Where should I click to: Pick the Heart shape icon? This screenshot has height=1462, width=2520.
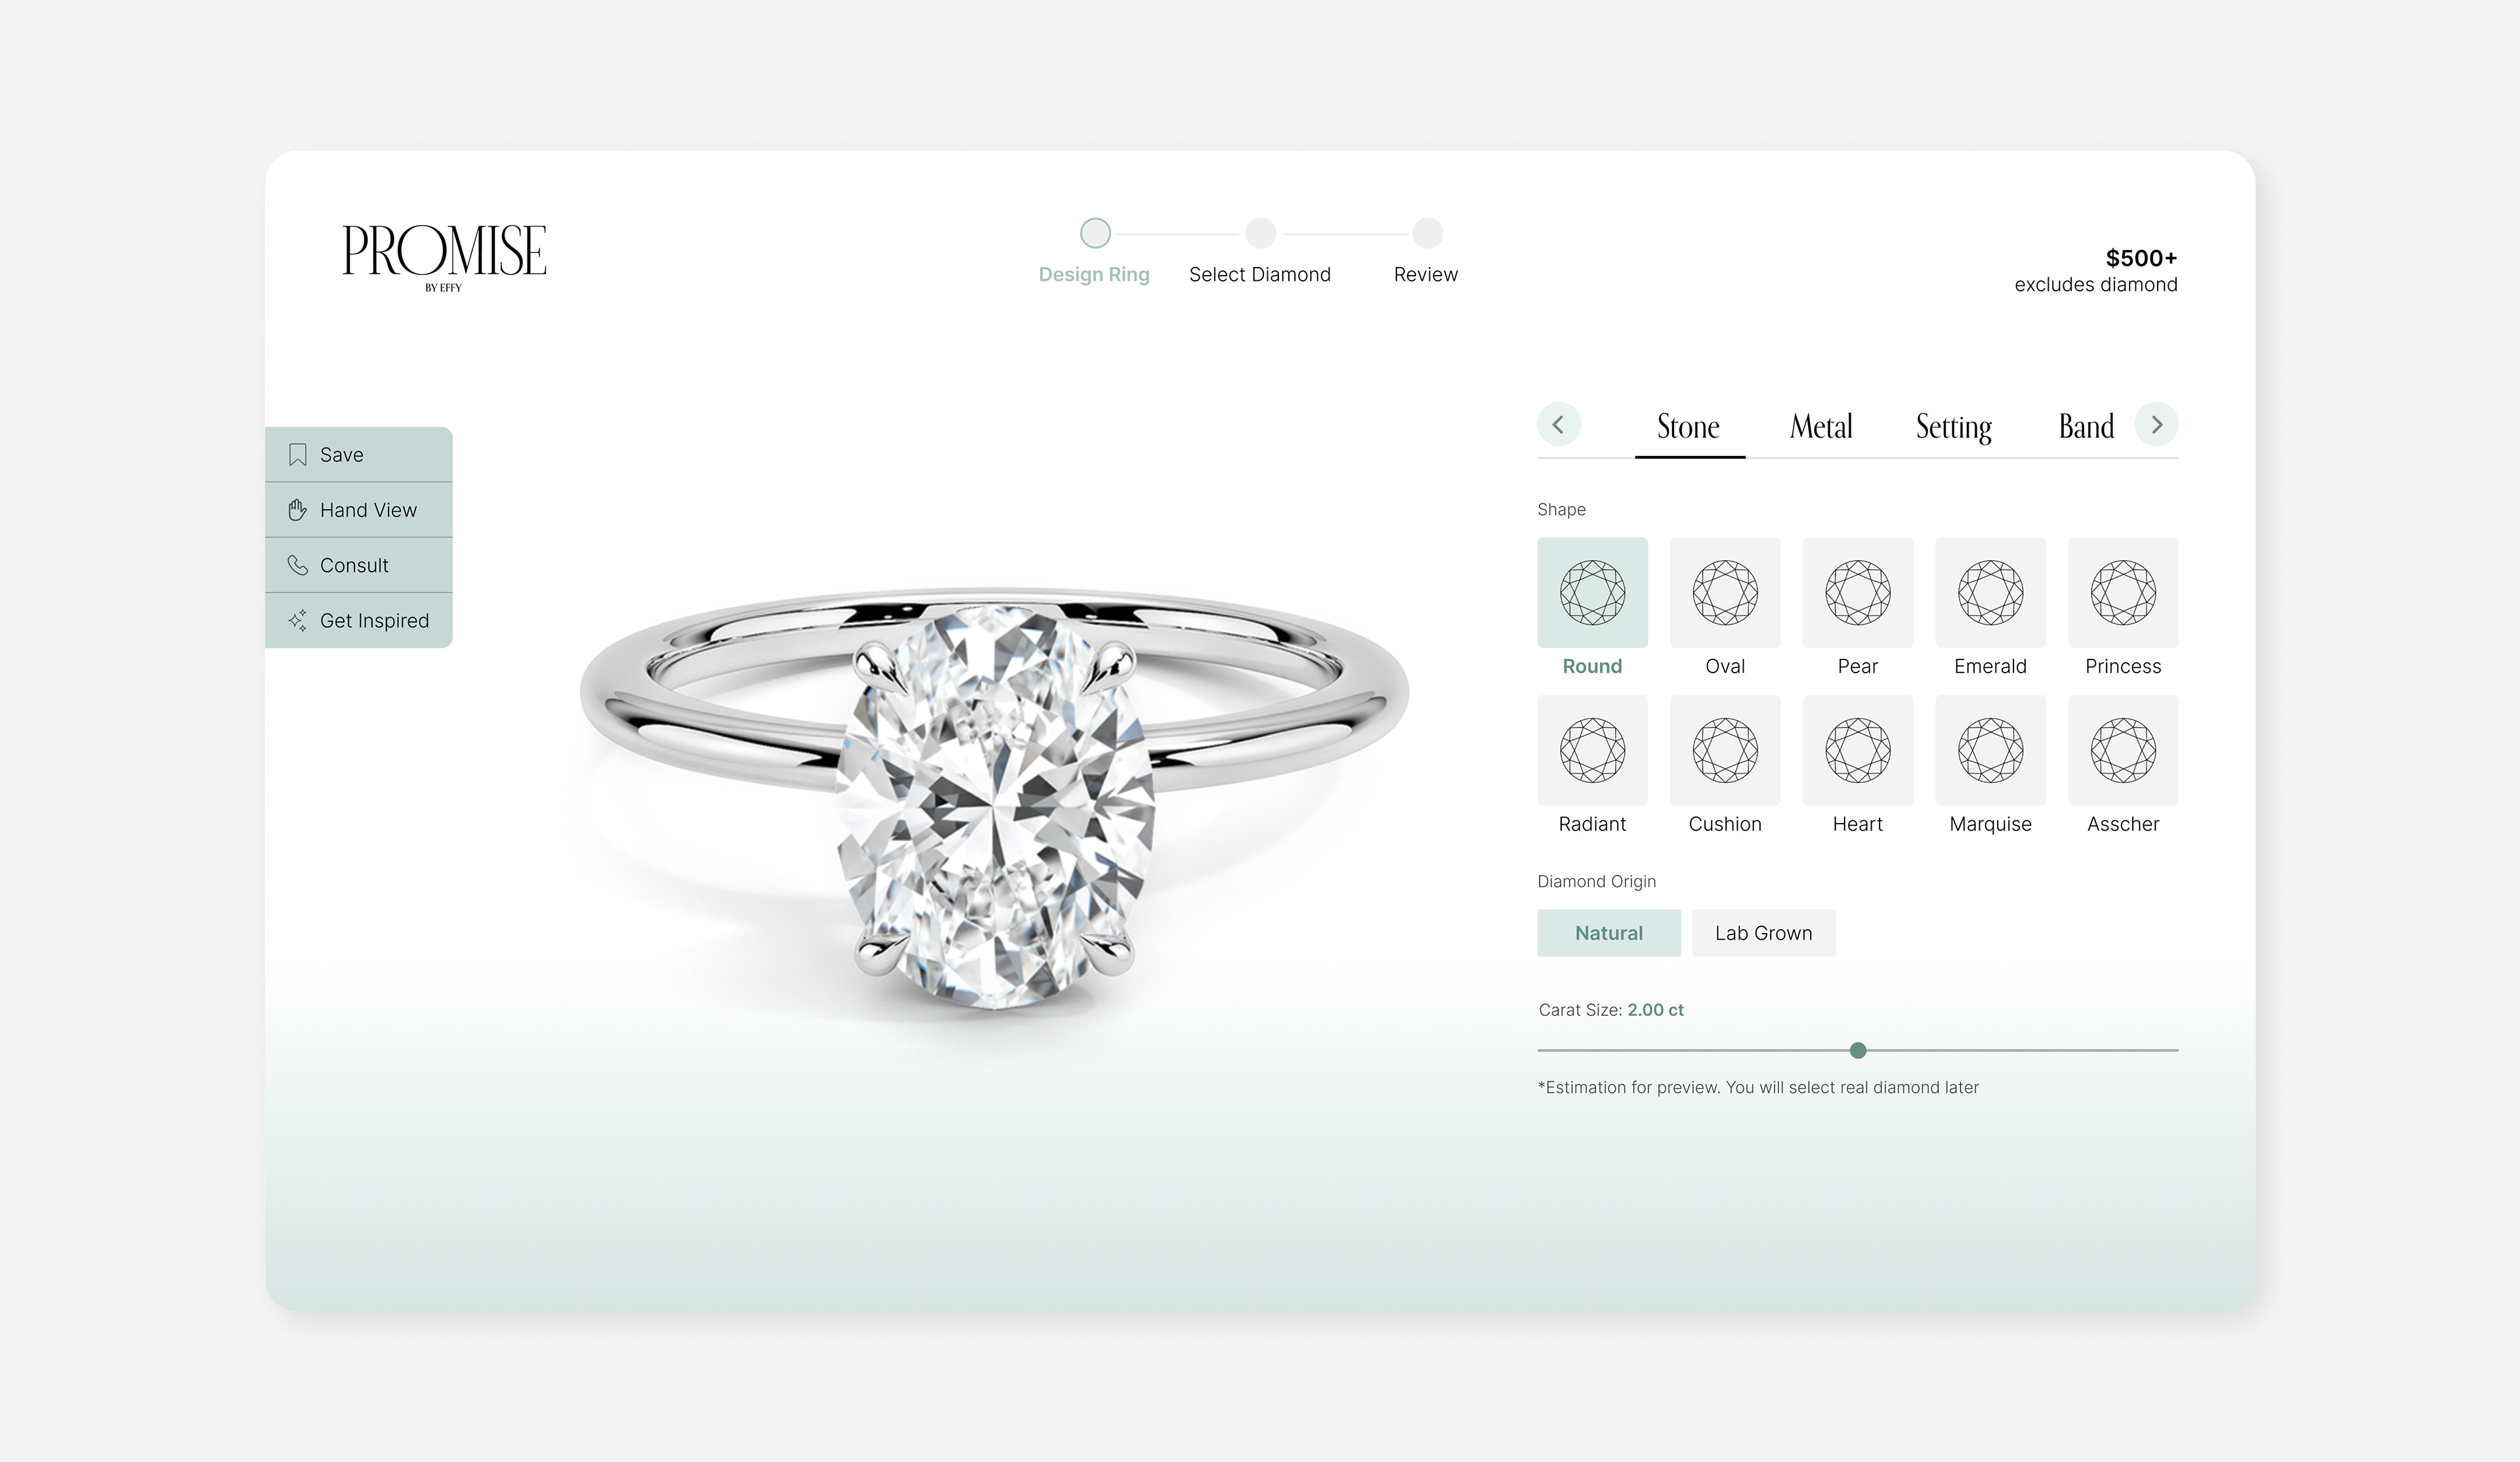[1858, 750]
